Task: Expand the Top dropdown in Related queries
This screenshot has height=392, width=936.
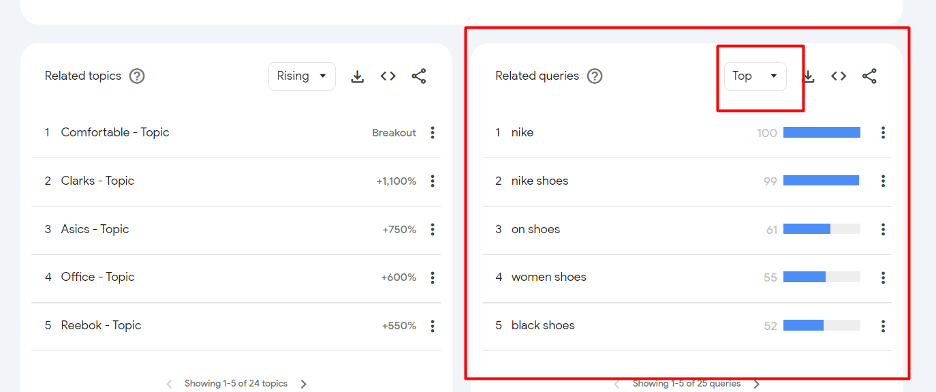Action: click(756, 76)
